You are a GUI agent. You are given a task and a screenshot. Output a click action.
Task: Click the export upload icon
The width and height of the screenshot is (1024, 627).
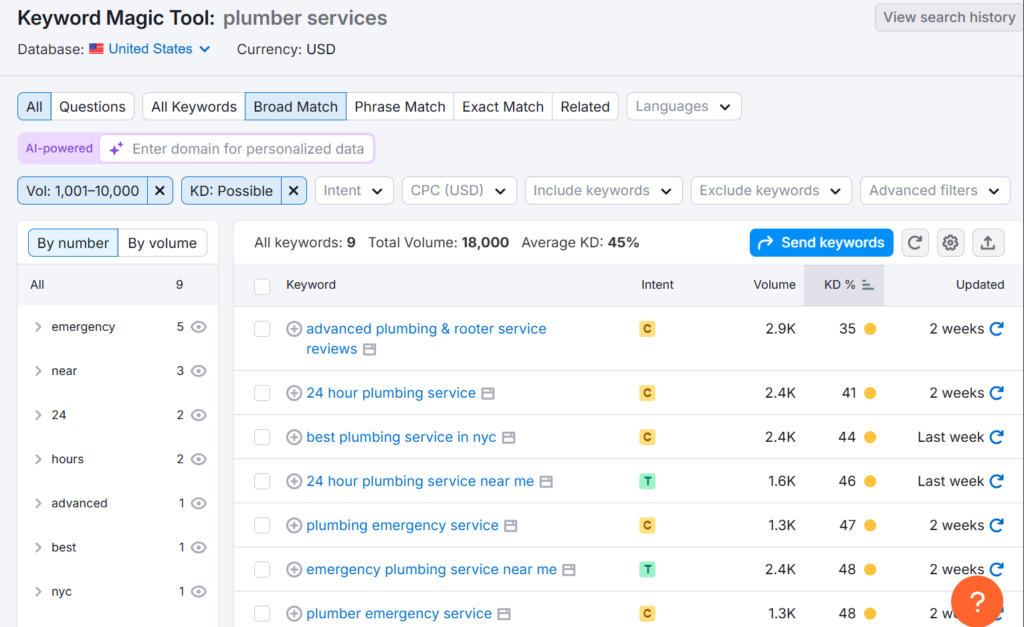click(x=988, y=242)
